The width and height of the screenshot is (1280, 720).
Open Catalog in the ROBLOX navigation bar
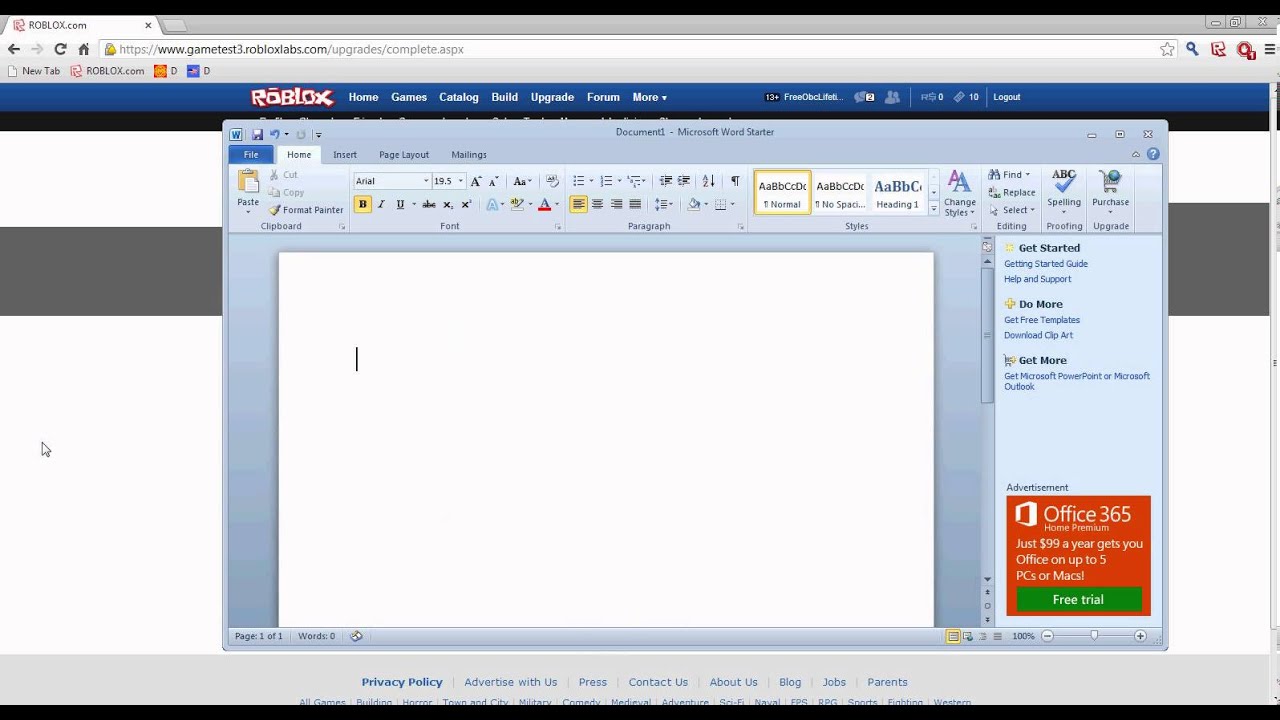point(459,97)
